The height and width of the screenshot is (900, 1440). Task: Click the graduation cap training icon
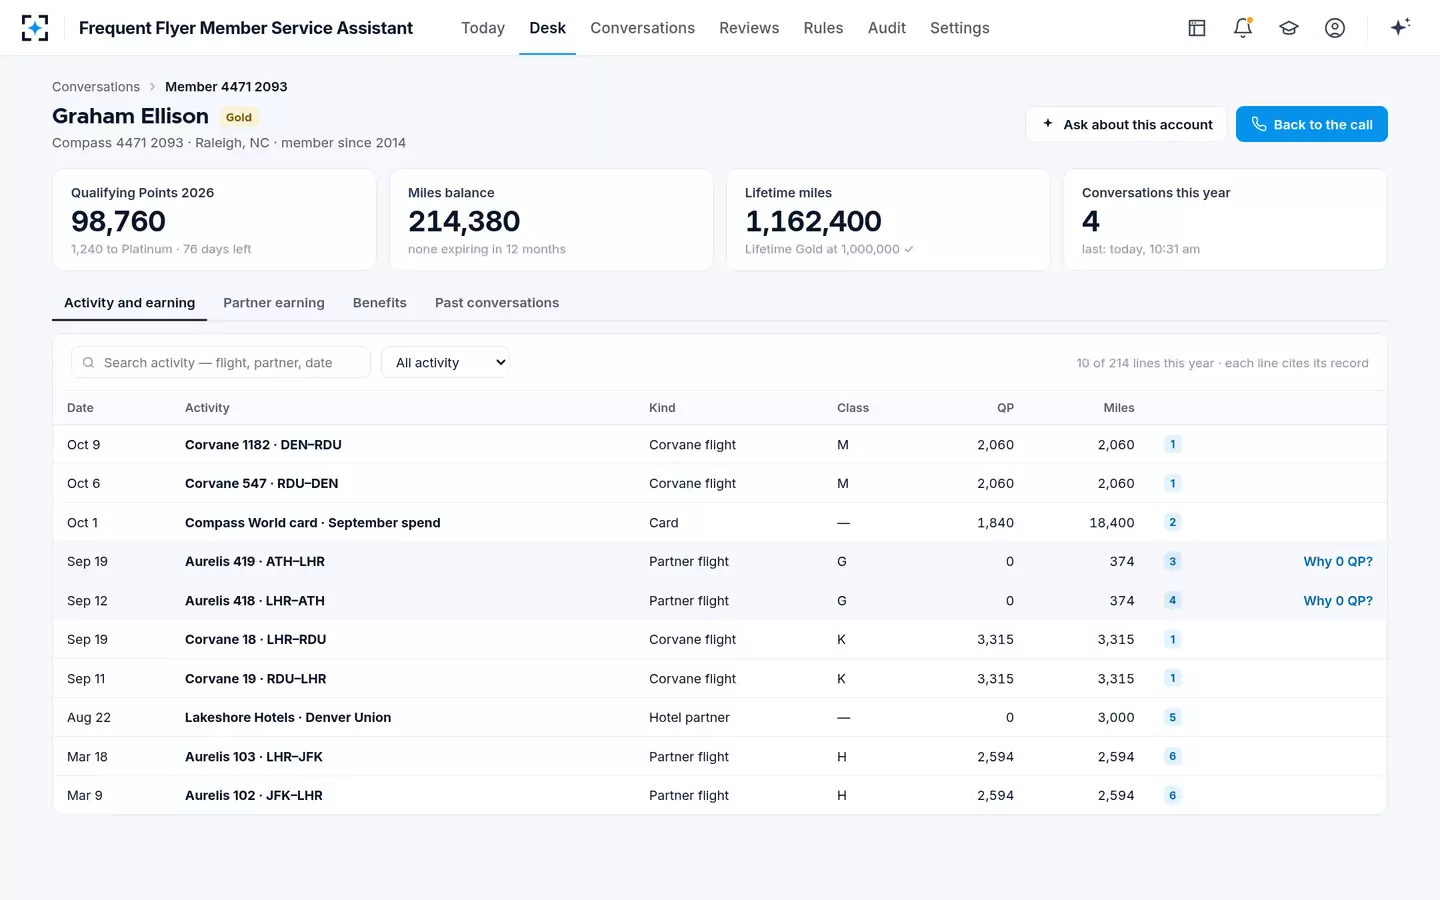click(1289, 28)
